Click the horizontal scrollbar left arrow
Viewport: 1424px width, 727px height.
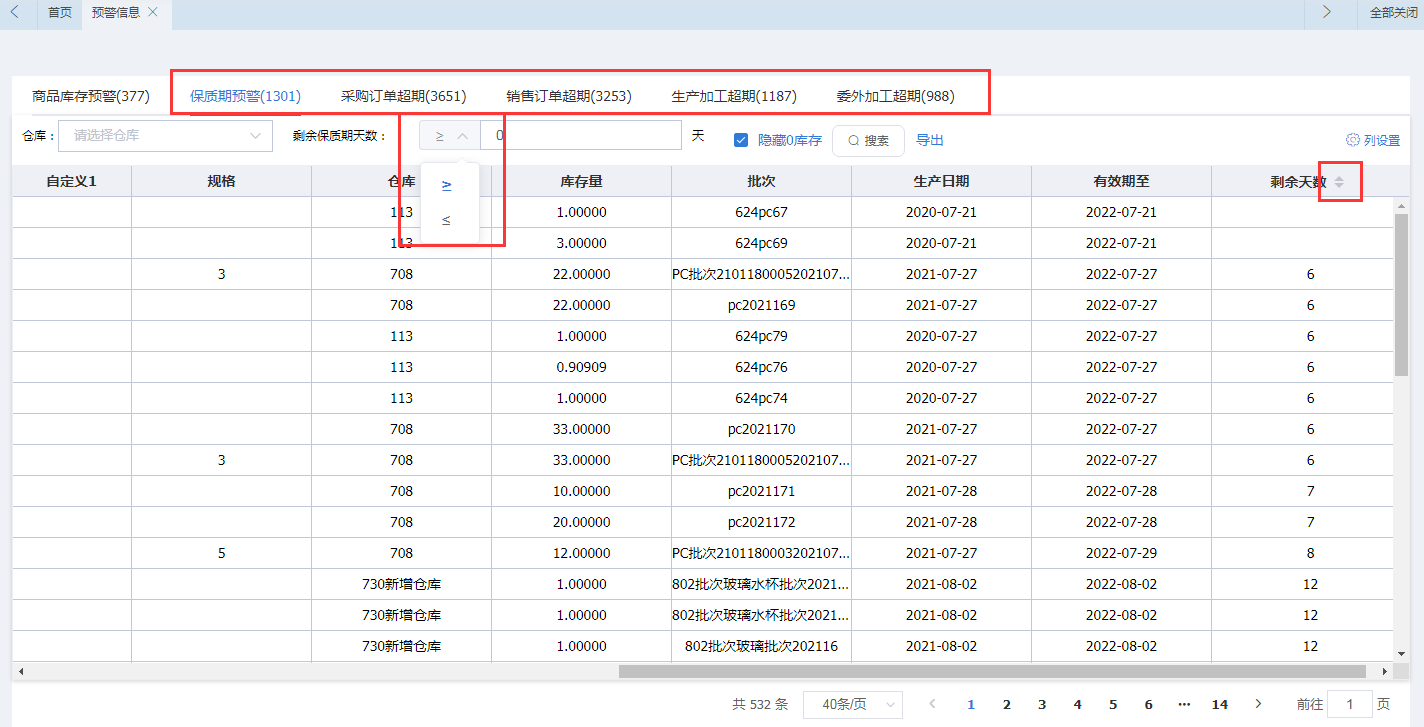point(20,672)
